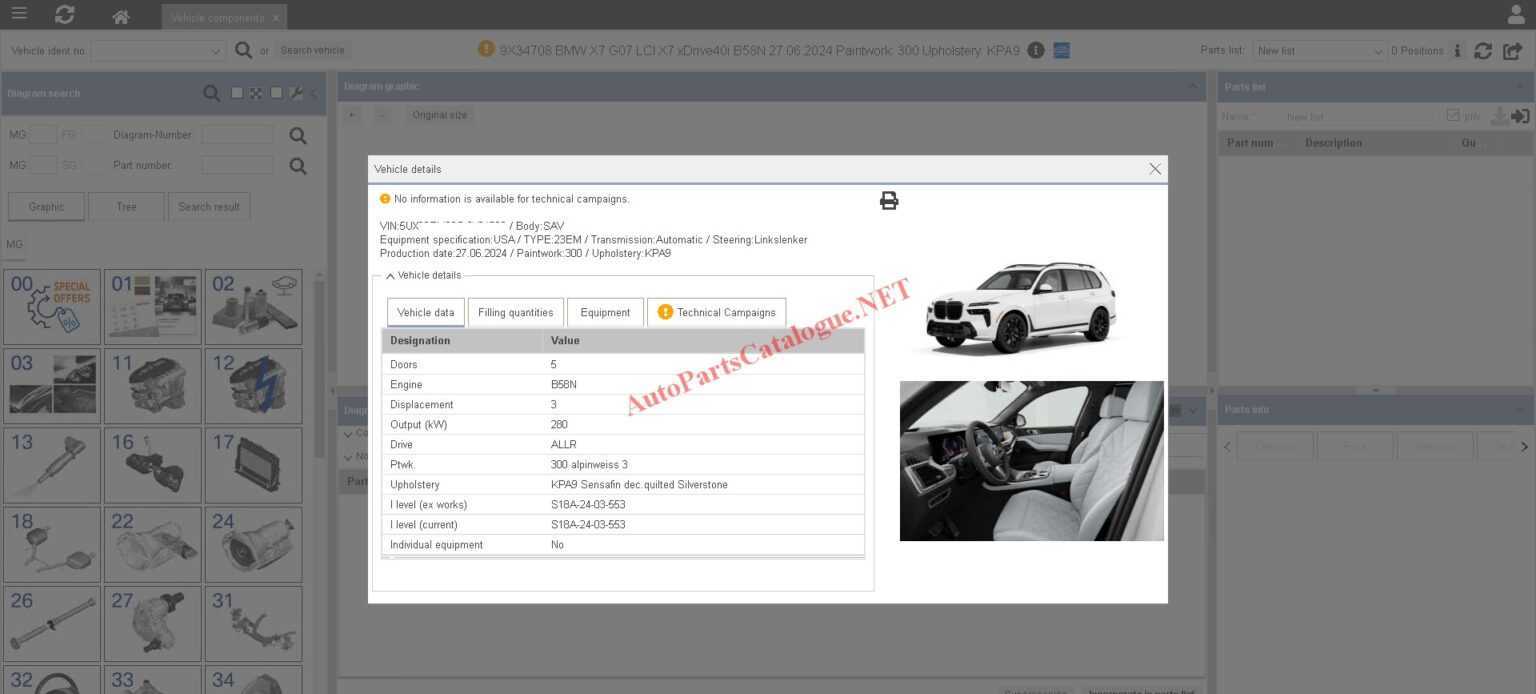Open the wrench settings icon in Diagram search

(x=297, y=93)
